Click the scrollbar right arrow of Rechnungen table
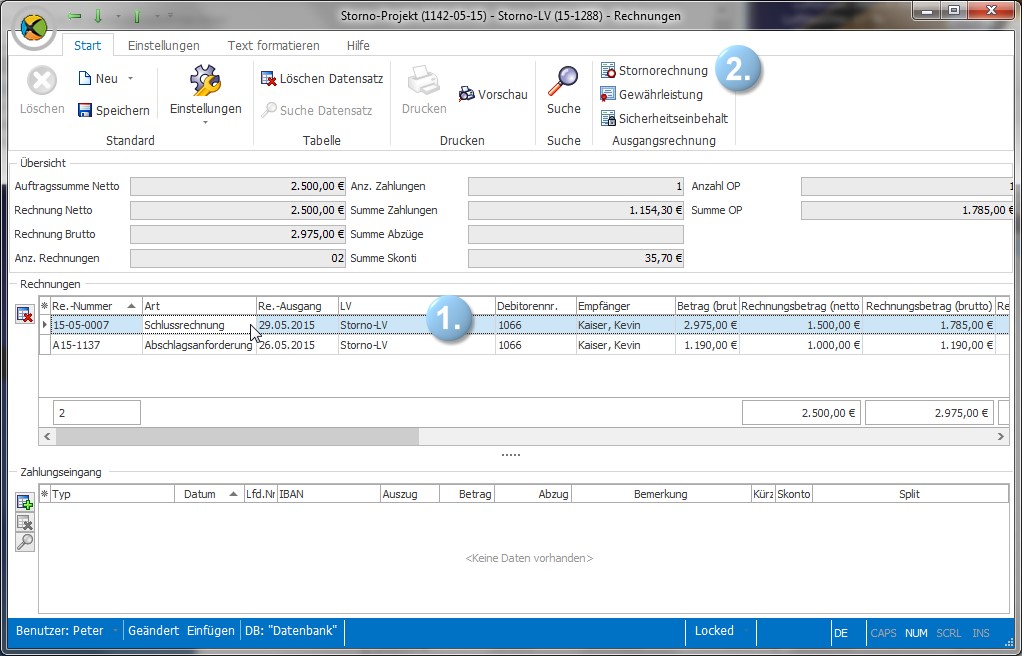Image resolution: width=1022 pixels, height=656 pixels. (x=1001, y=436)
